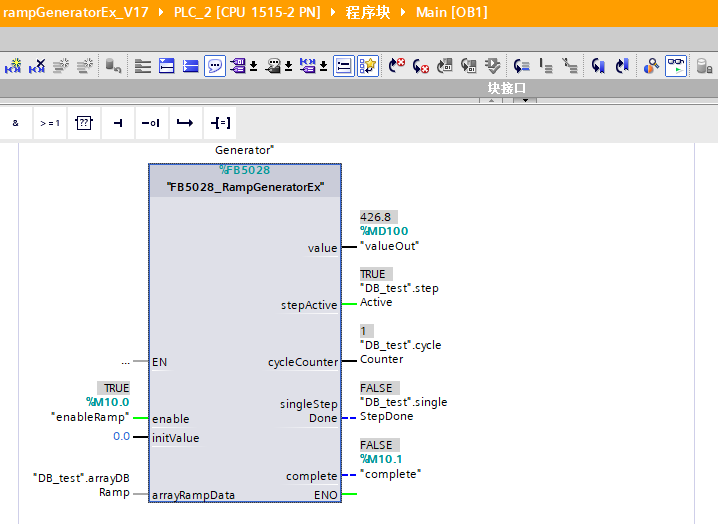
Task: Expand breadcrumb arrow after rampGeneratorEx_V17
Action: click(x=161, y=12)
